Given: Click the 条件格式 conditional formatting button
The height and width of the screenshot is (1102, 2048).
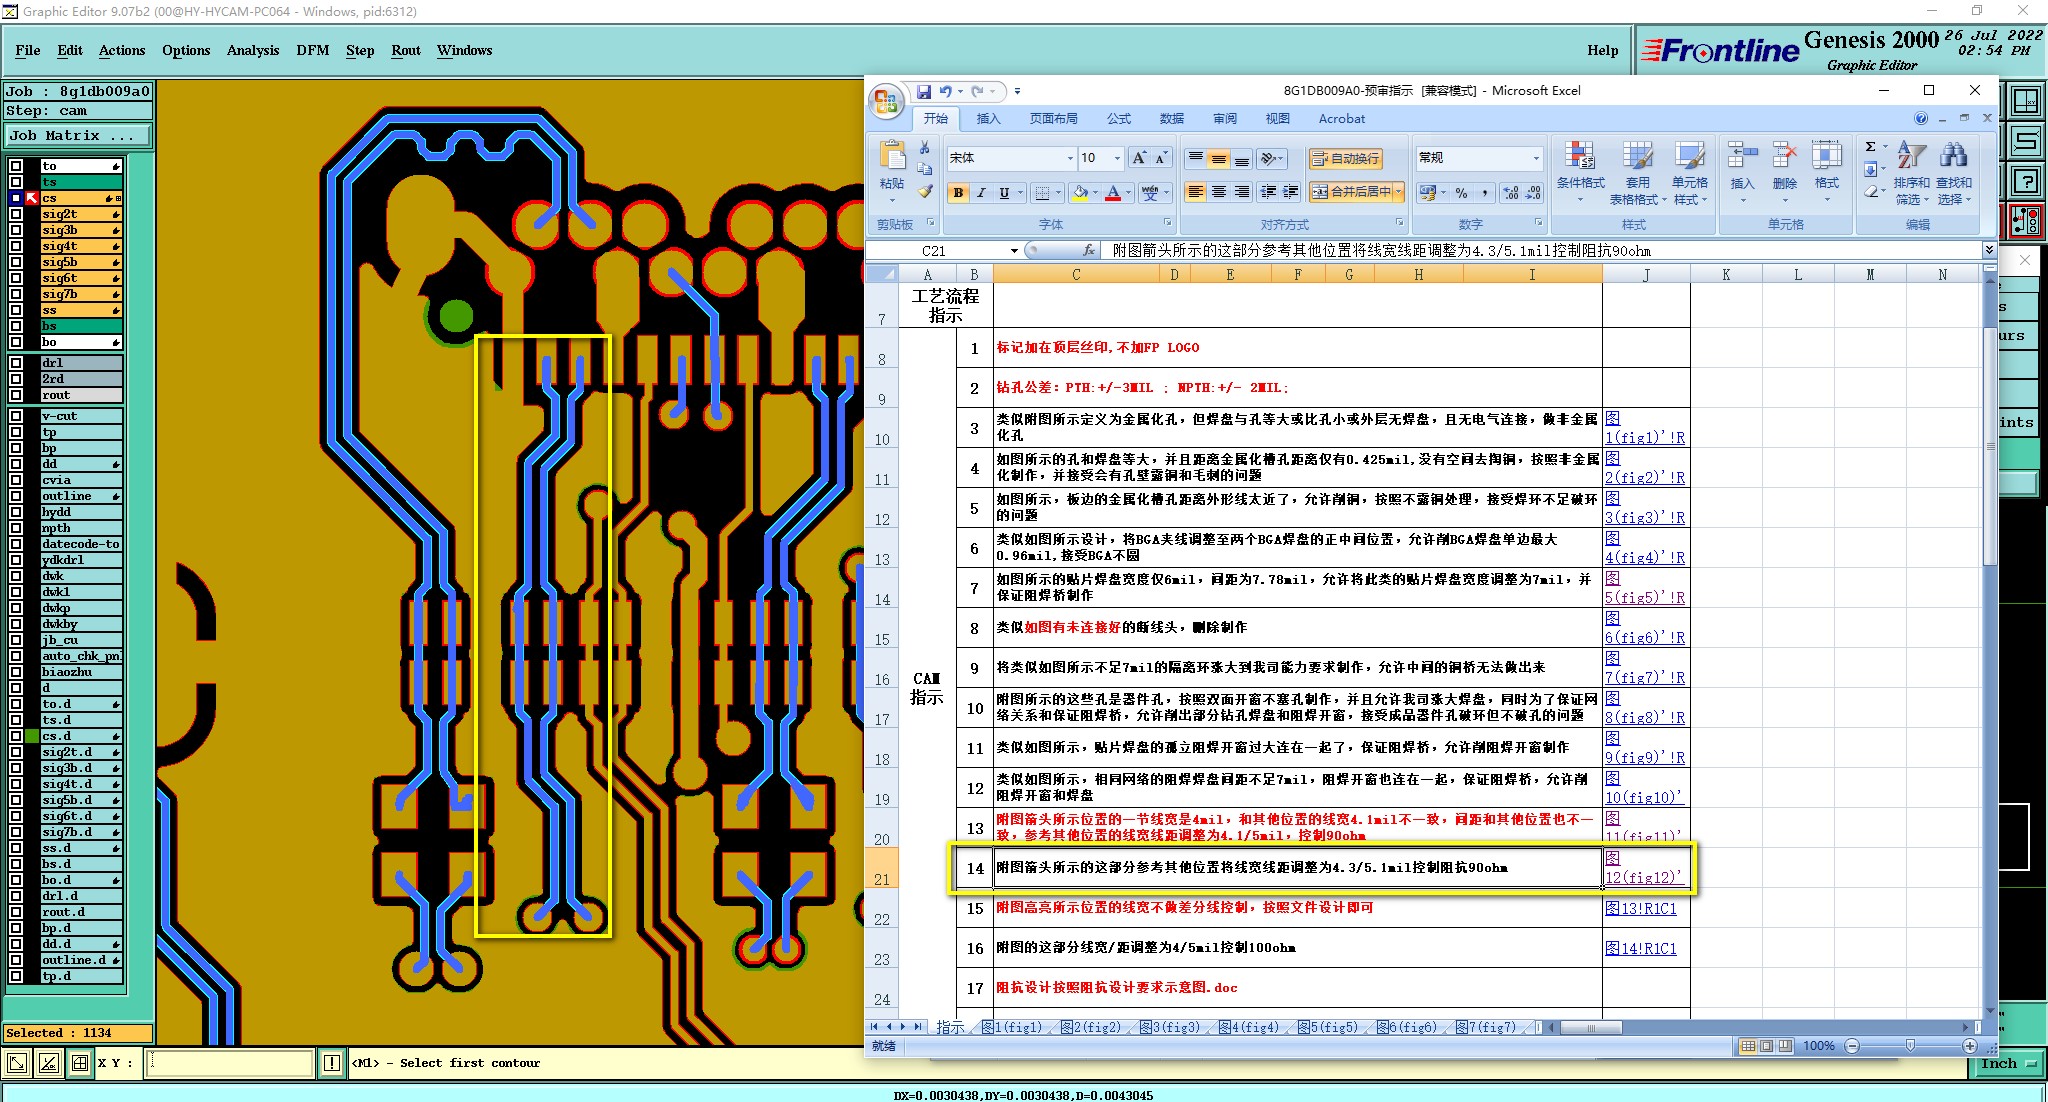Looking at the screenshot, I should click(x=1580, y=171).
